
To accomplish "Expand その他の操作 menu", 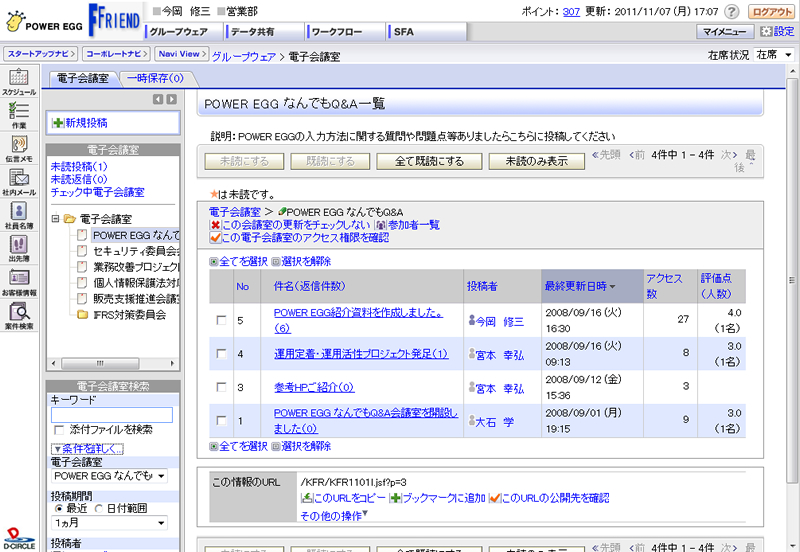I will click(x=334, y=516).
